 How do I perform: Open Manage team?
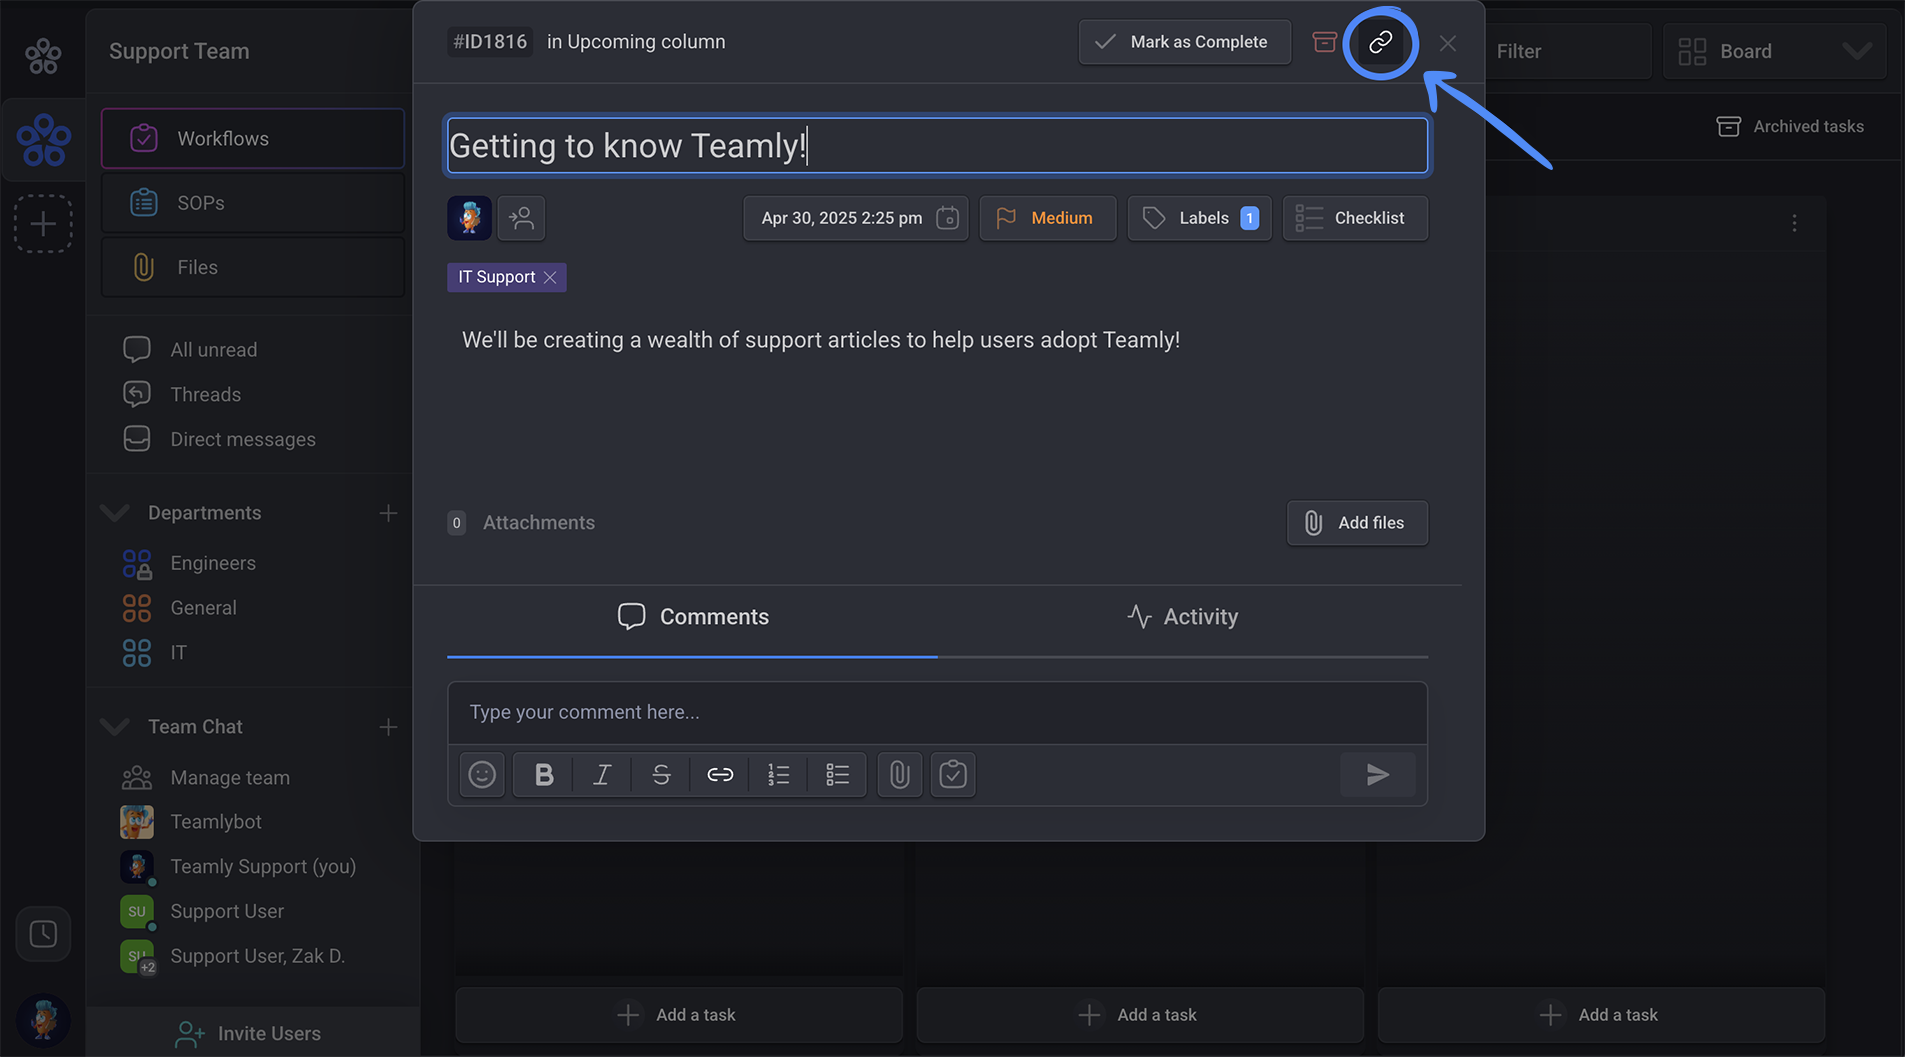(206, 777)
